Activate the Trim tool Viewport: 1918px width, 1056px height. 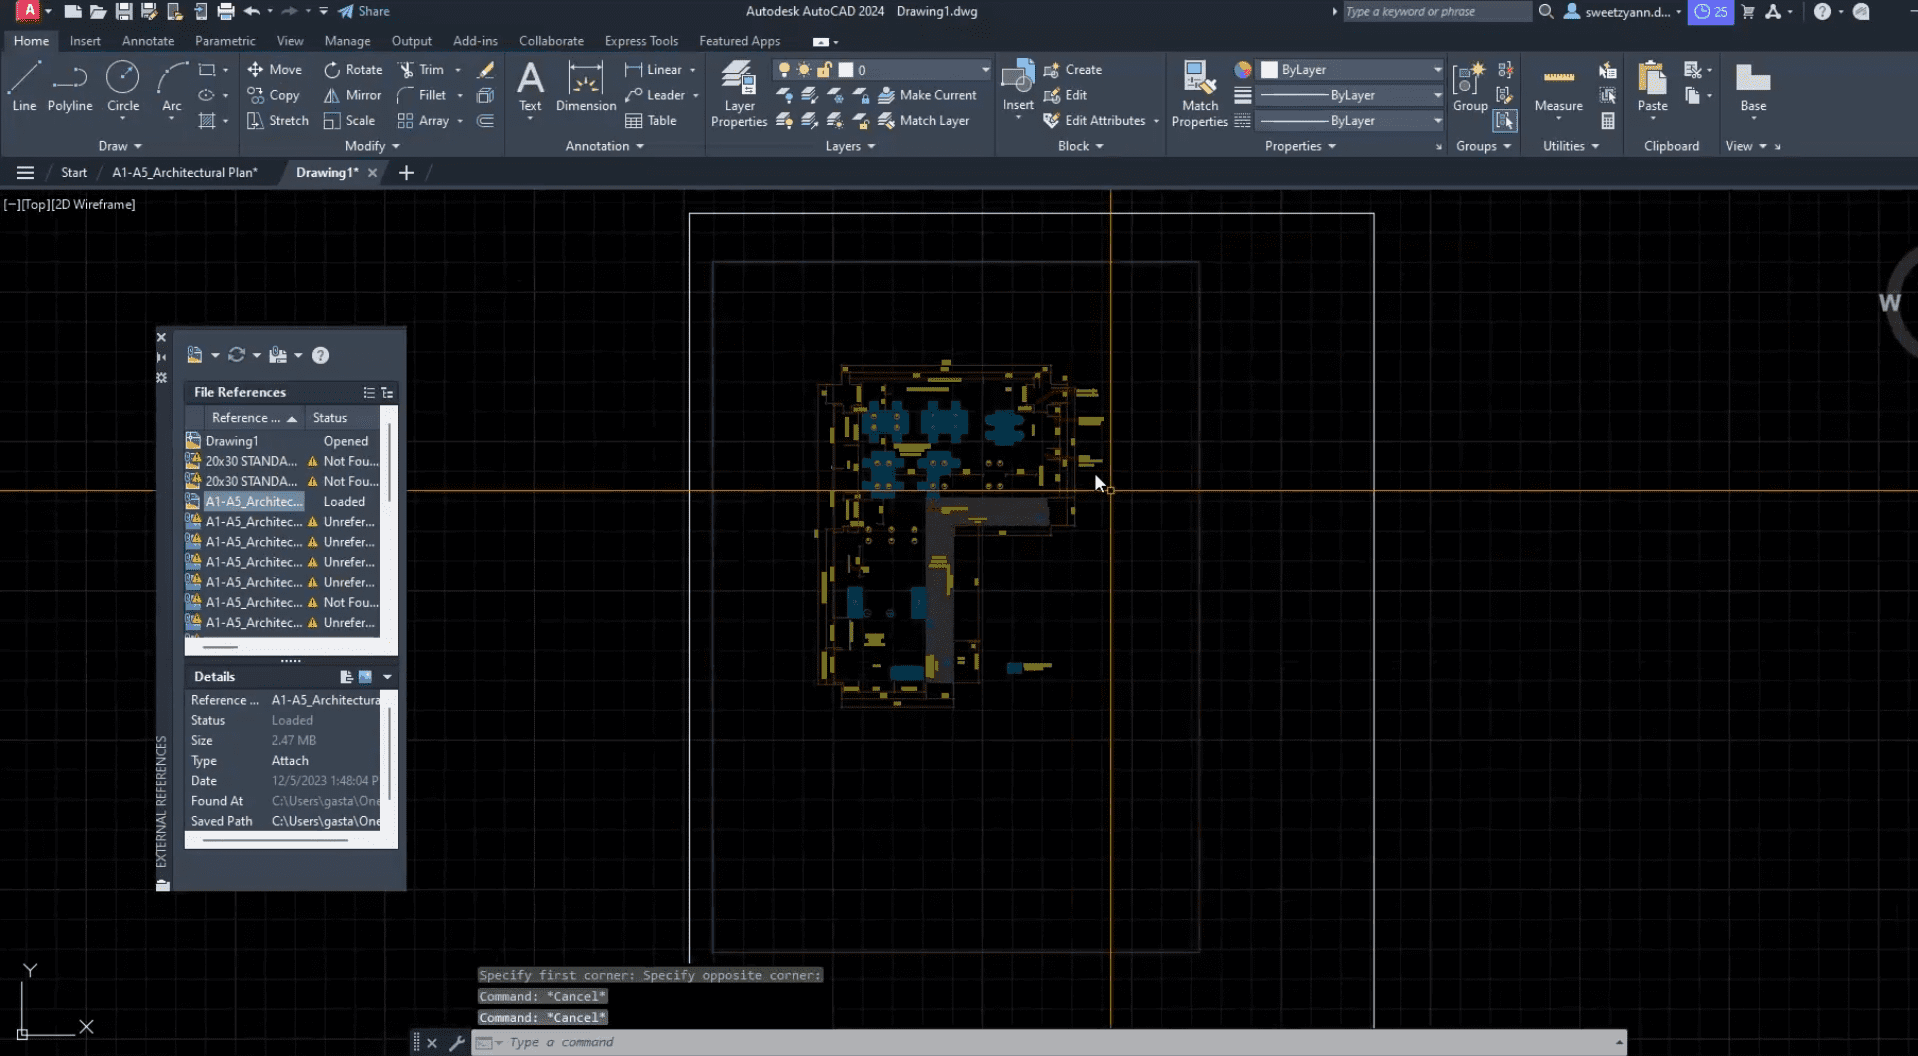428,69
